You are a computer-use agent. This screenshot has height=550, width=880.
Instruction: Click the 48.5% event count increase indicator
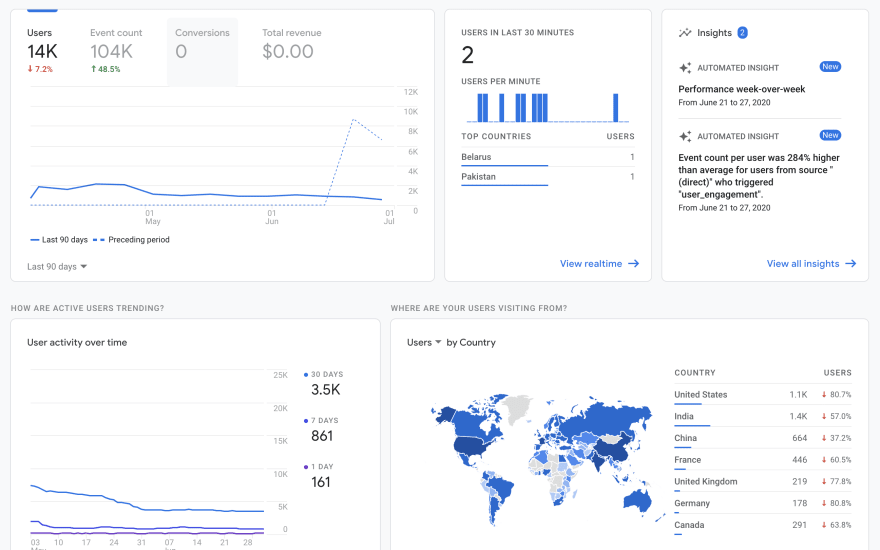tap(106, 69)
